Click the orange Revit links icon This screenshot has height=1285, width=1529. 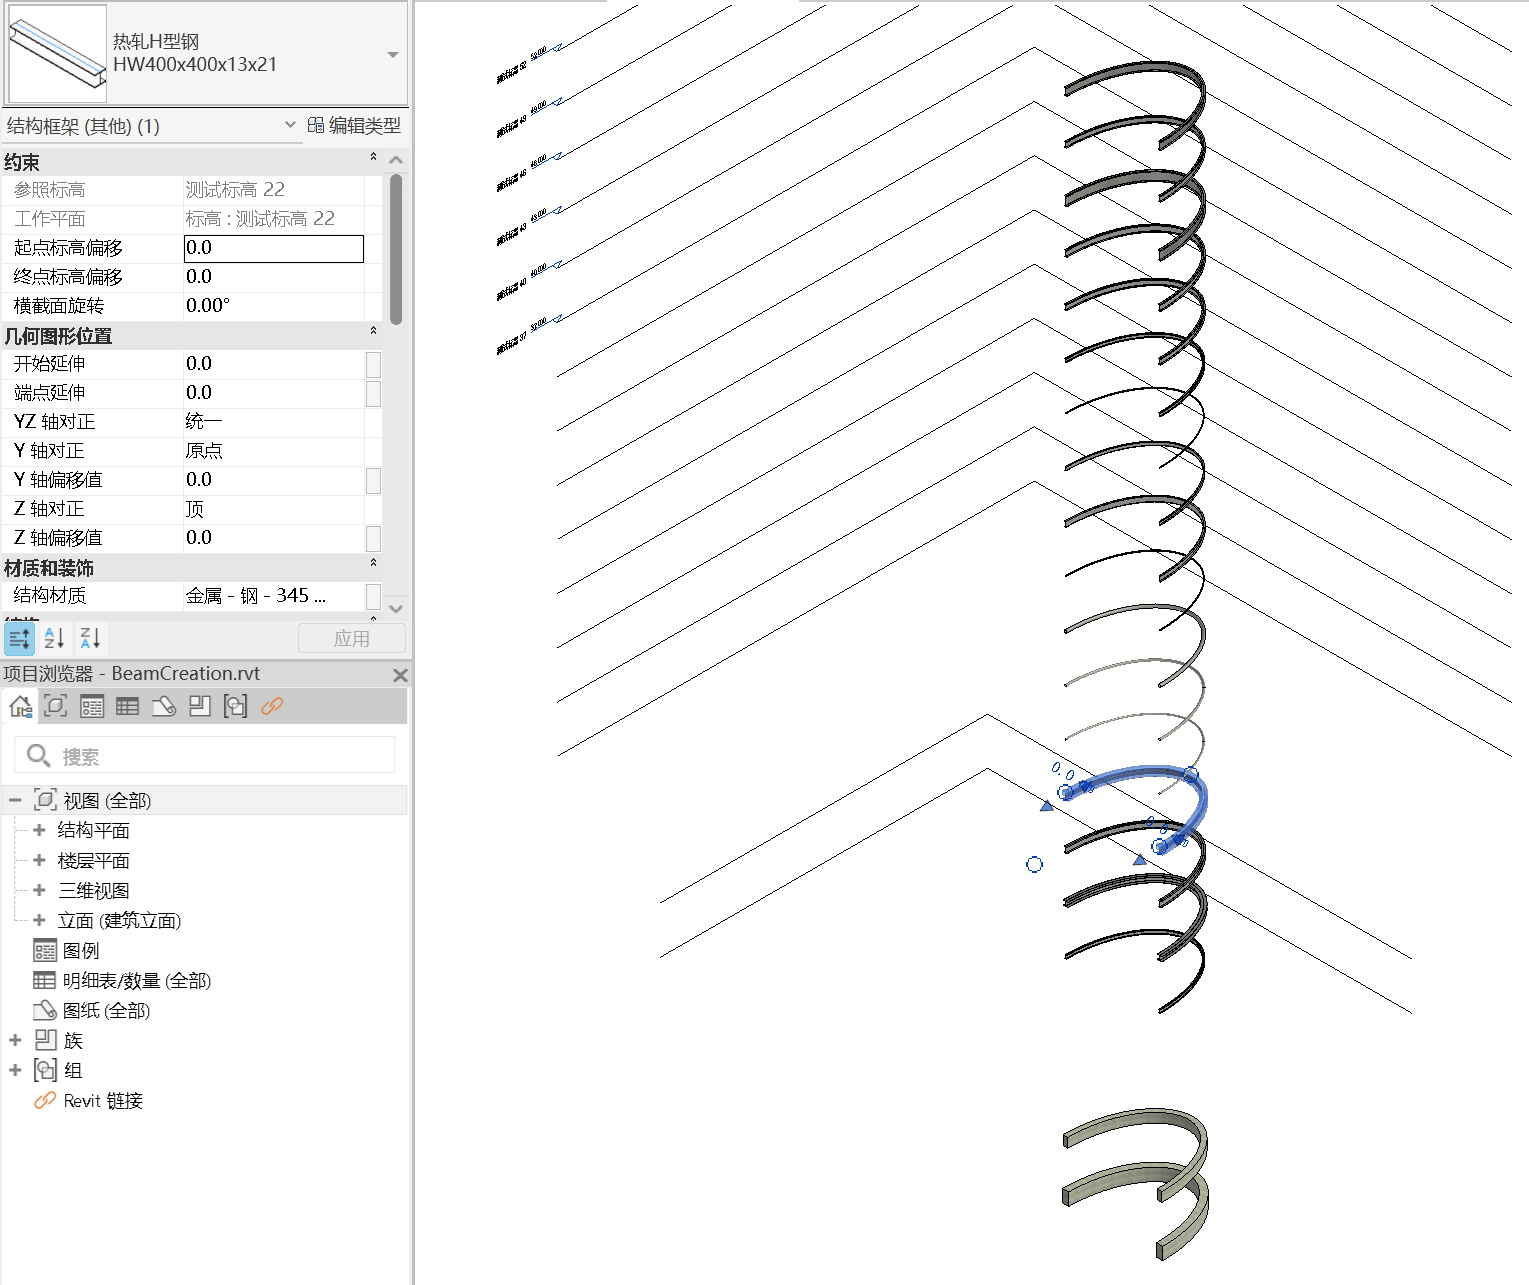tap(272, 707)
